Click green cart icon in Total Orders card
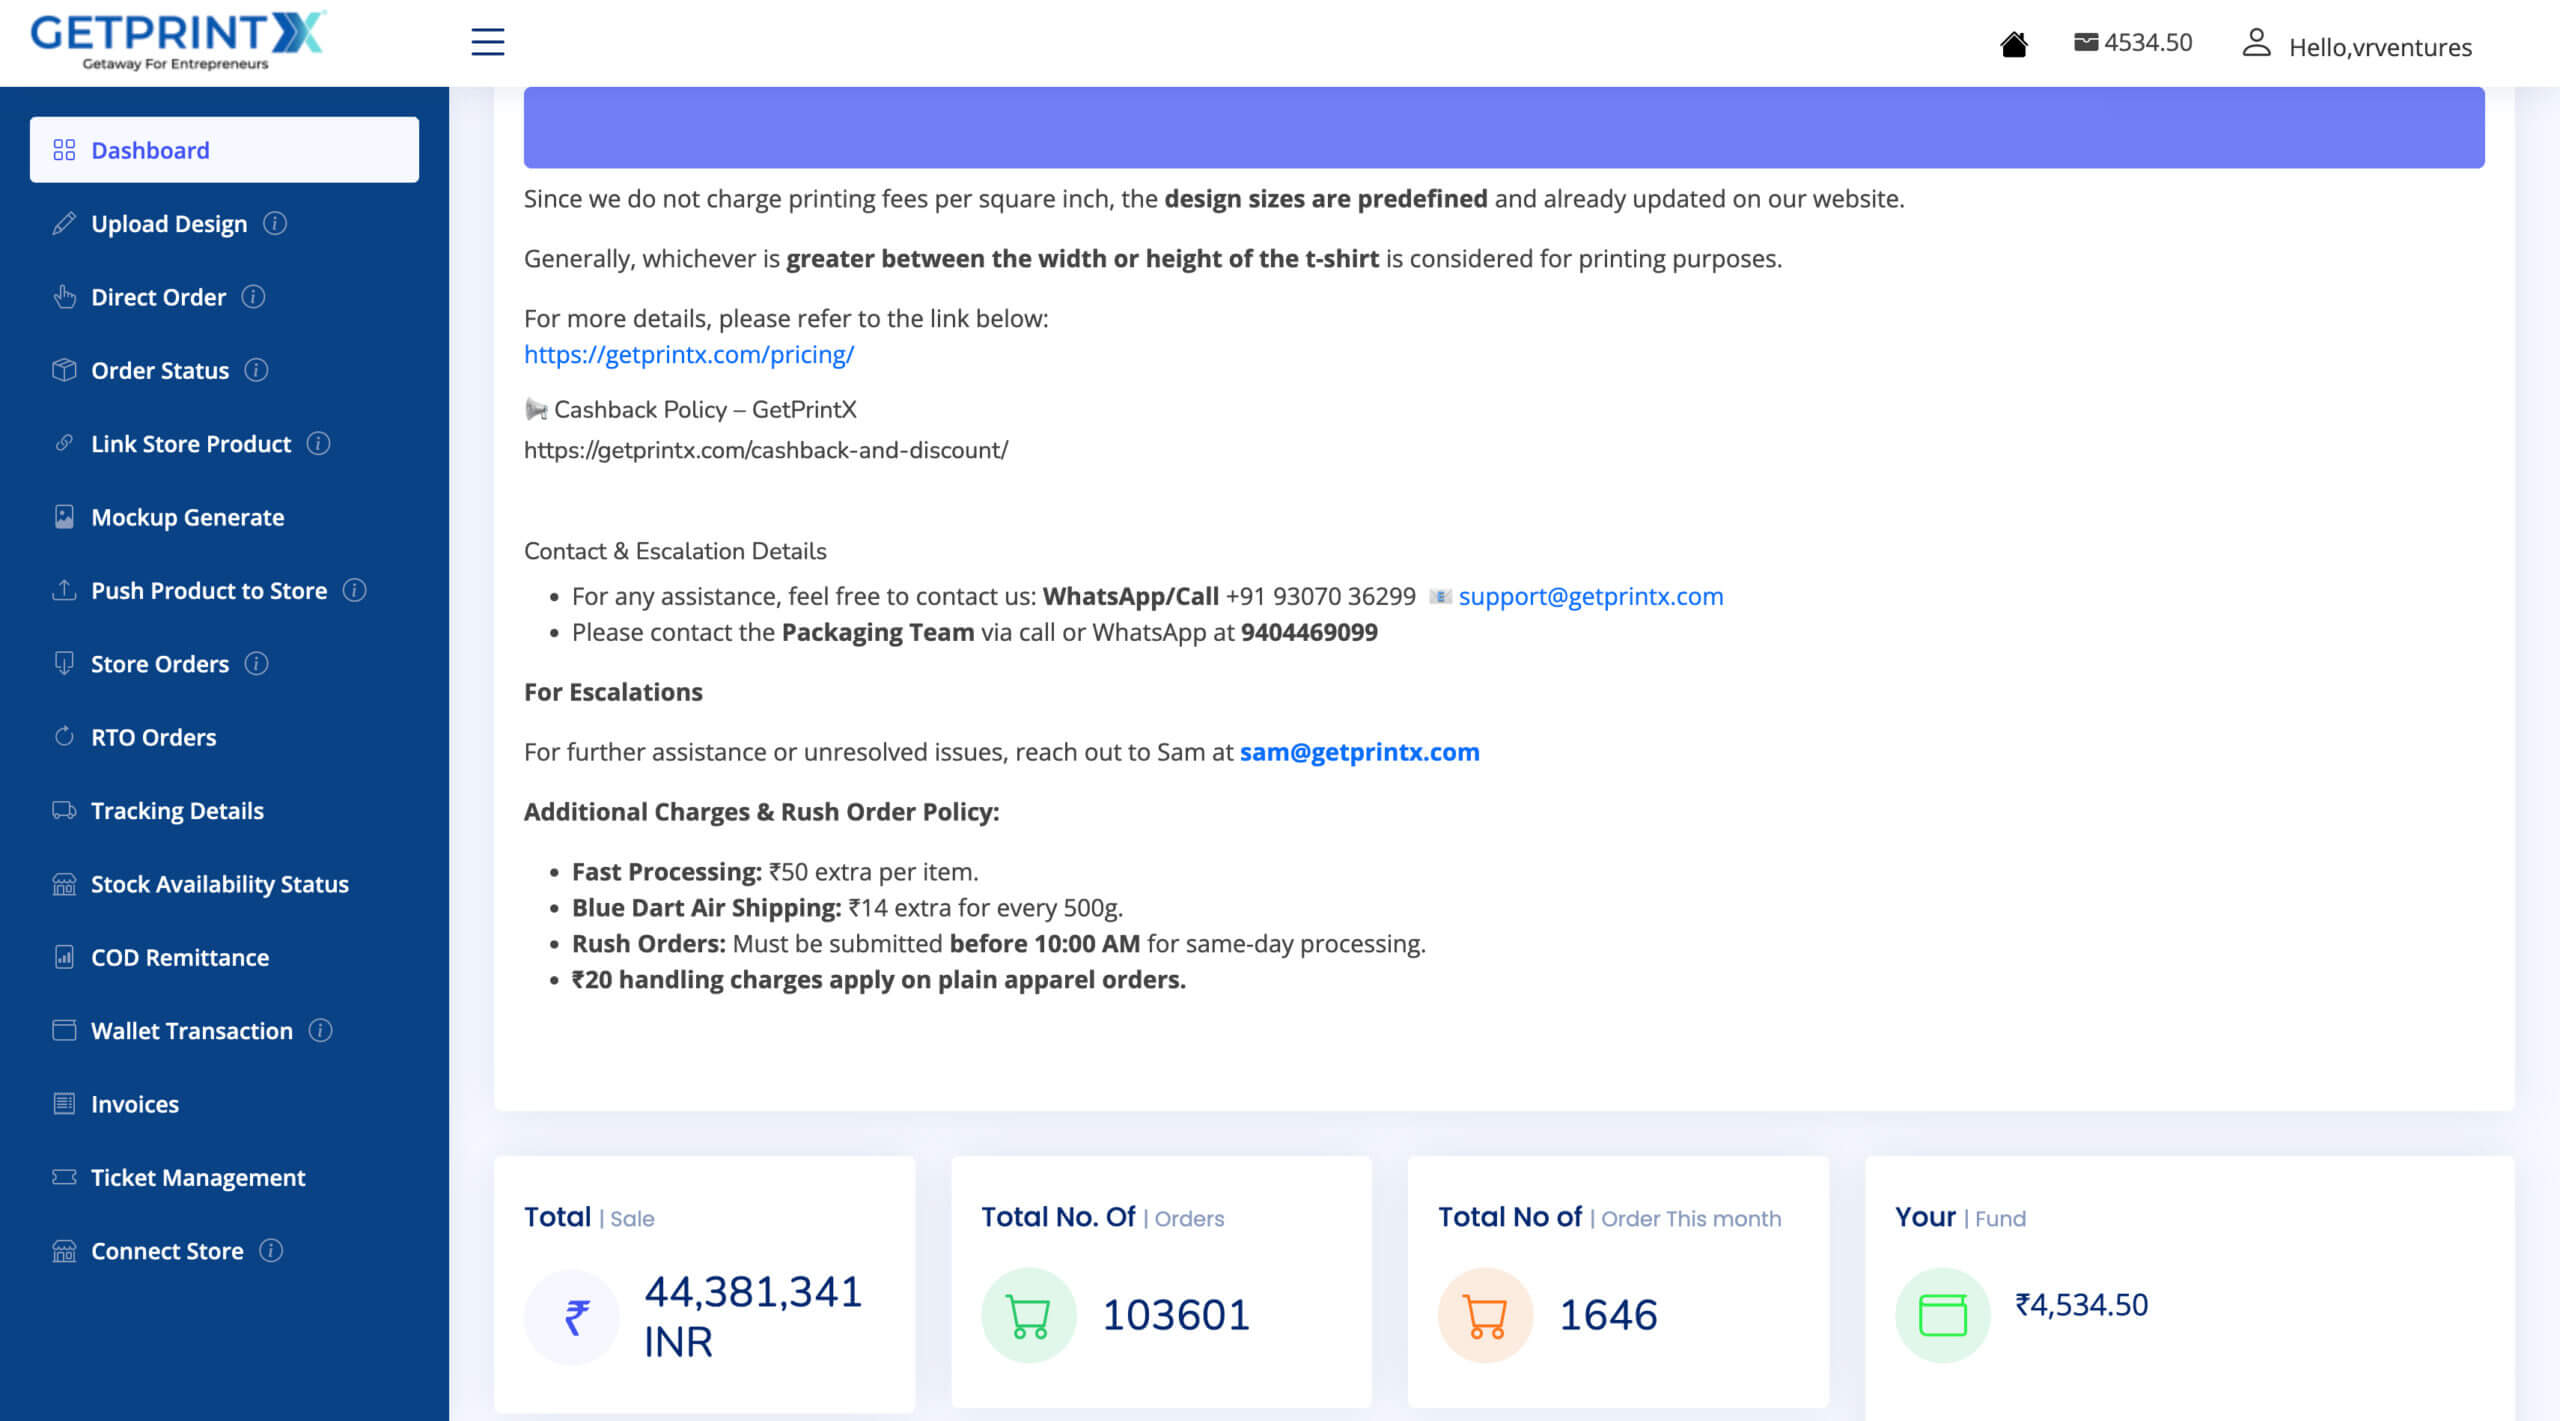Screen dimensions: 2560x1421 [1028, 1315]
